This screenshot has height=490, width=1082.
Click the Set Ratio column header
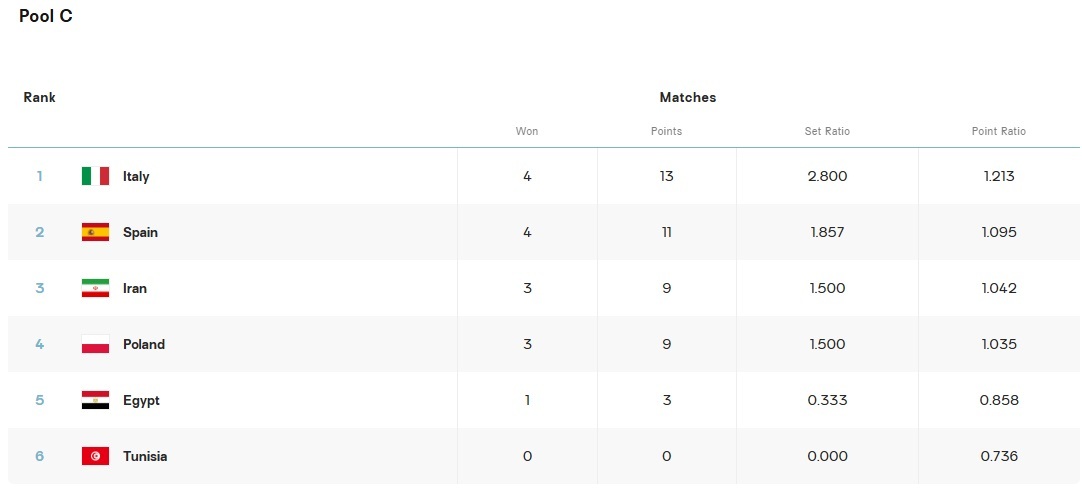827,131
